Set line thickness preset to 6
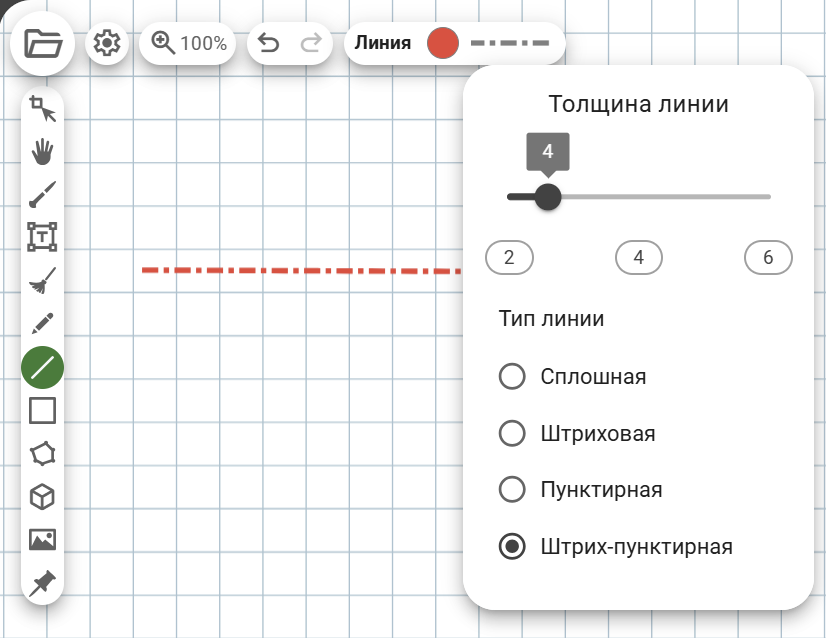The image size is (826, 638). pyautogui.click(x=768, y=258)
